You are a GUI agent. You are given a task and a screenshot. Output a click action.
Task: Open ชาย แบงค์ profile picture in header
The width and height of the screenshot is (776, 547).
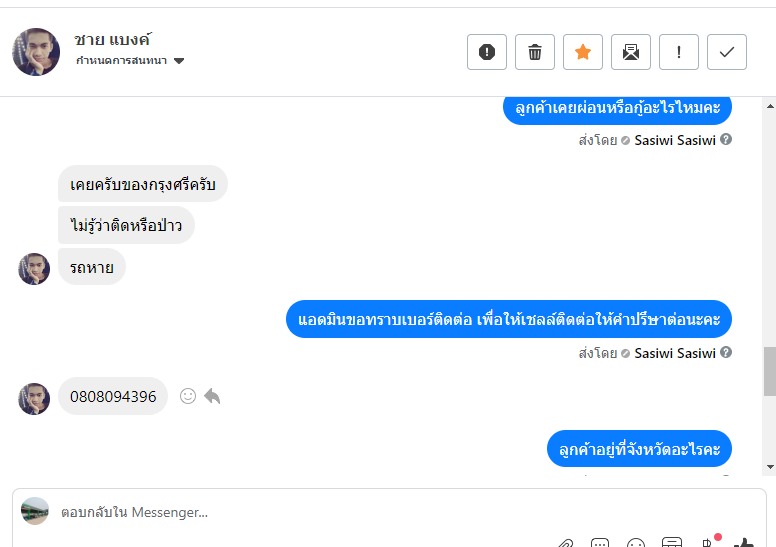36,52
